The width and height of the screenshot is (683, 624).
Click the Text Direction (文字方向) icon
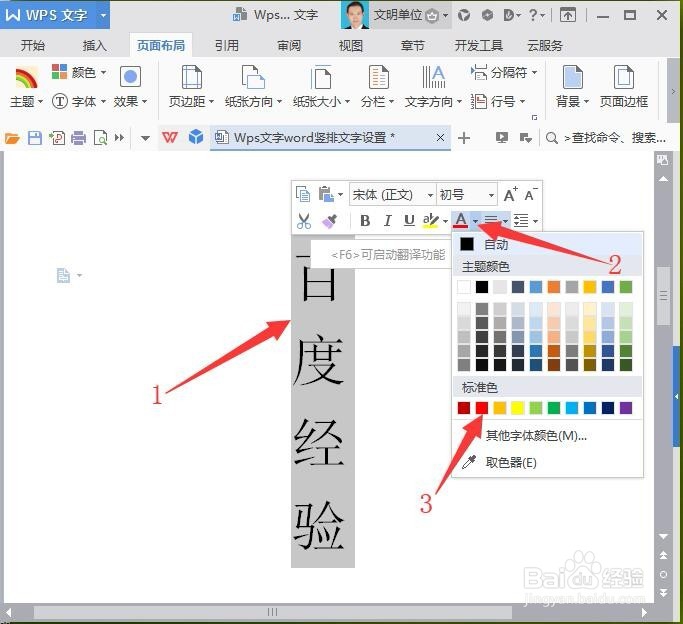coord(433,77)
